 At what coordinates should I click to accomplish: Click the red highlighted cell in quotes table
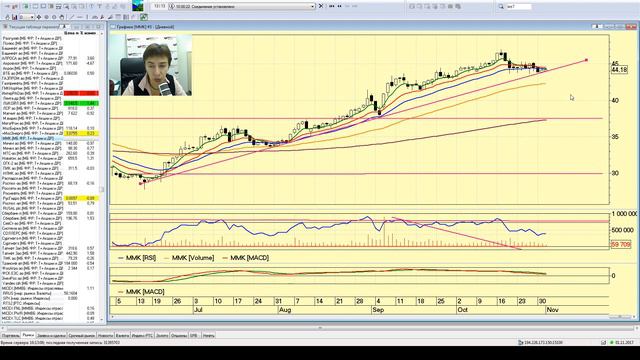pyautogui.click(x=81, y=93)
